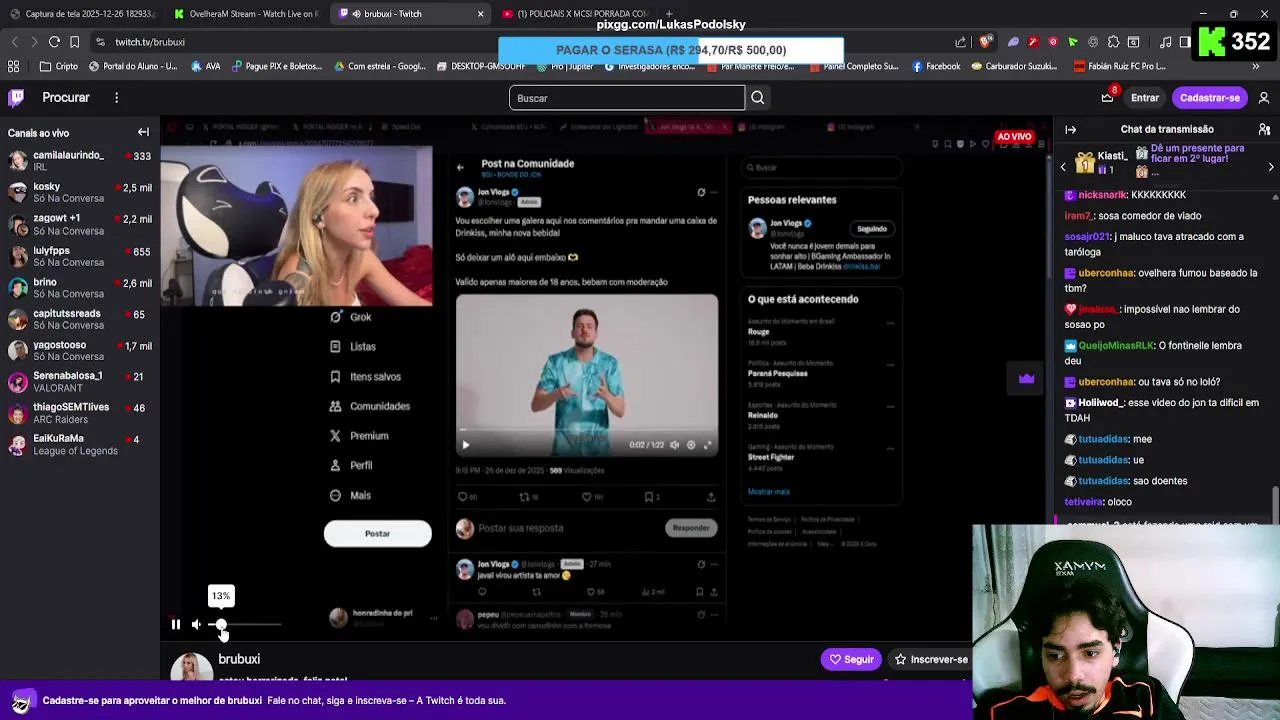Reload the page
Viewport: 1280px width, 720px height.
(x=54, y=42)
